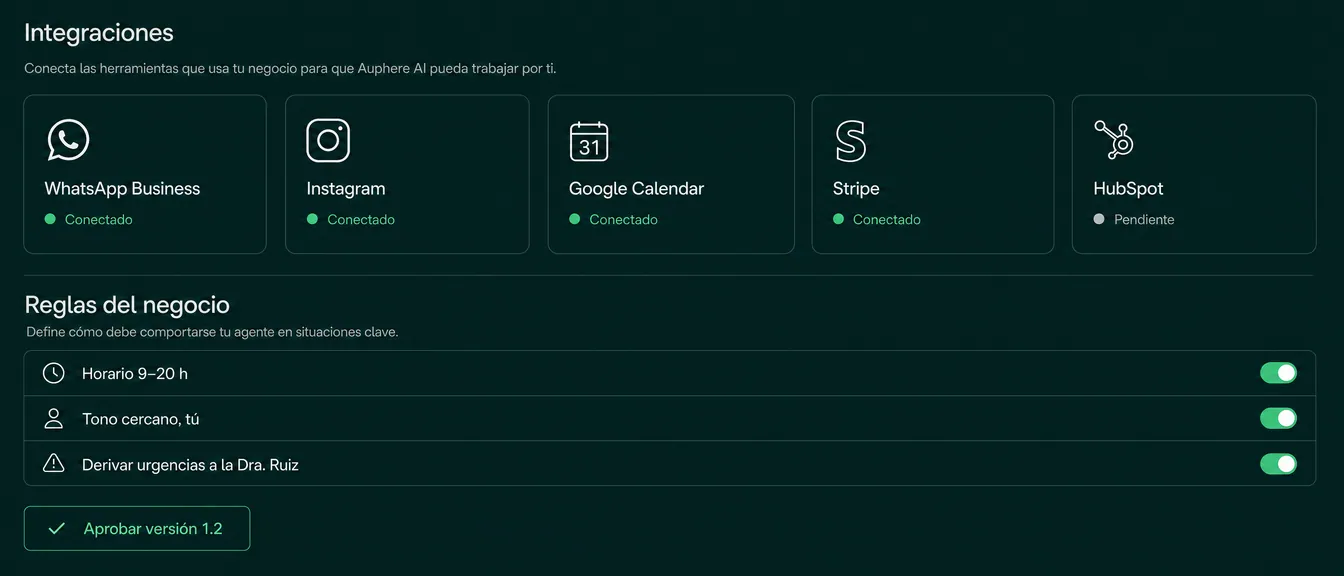The height and width of the screenshot is (576, 1344).
Task: Click the Conectado label under Google Calendar
Action: point(624,219)
